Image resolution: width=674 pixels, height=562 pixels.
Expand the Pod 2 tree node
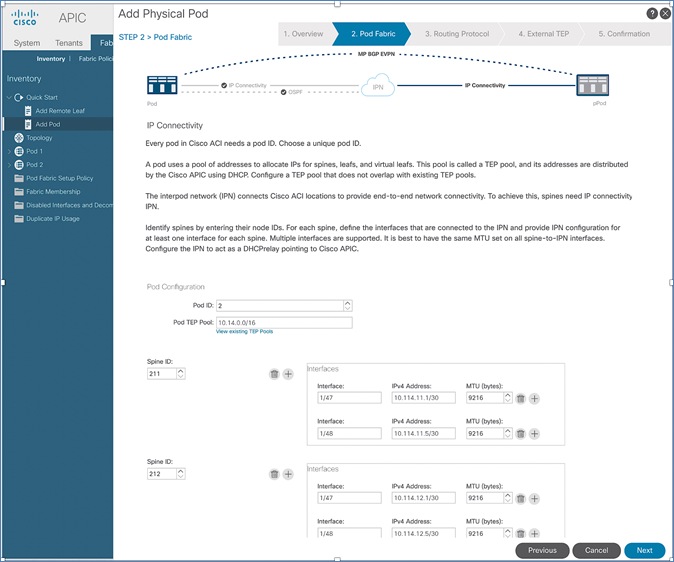[9, 165]
